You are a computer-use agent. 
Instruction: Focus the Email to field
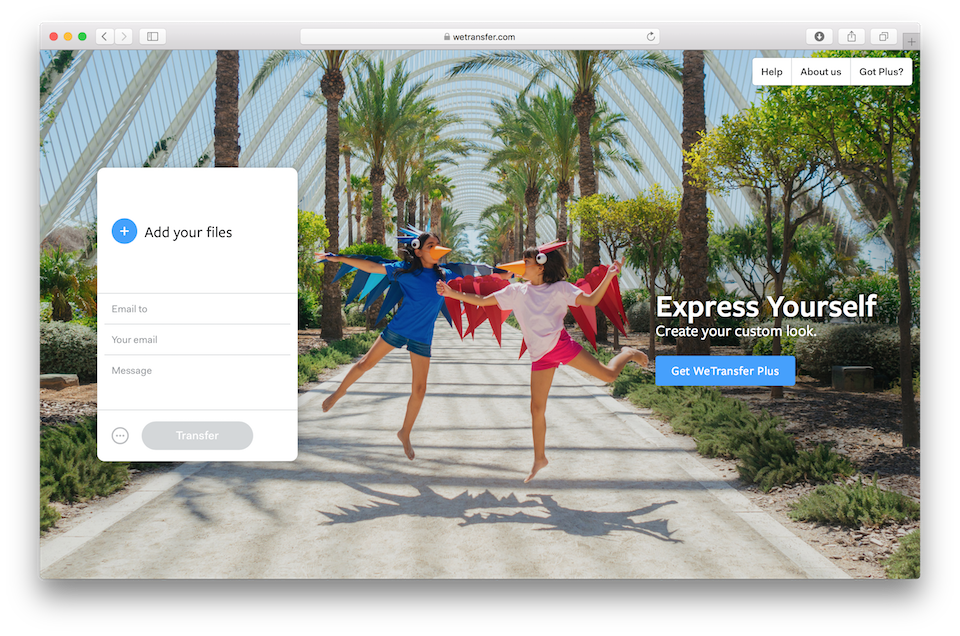point(197,309)
